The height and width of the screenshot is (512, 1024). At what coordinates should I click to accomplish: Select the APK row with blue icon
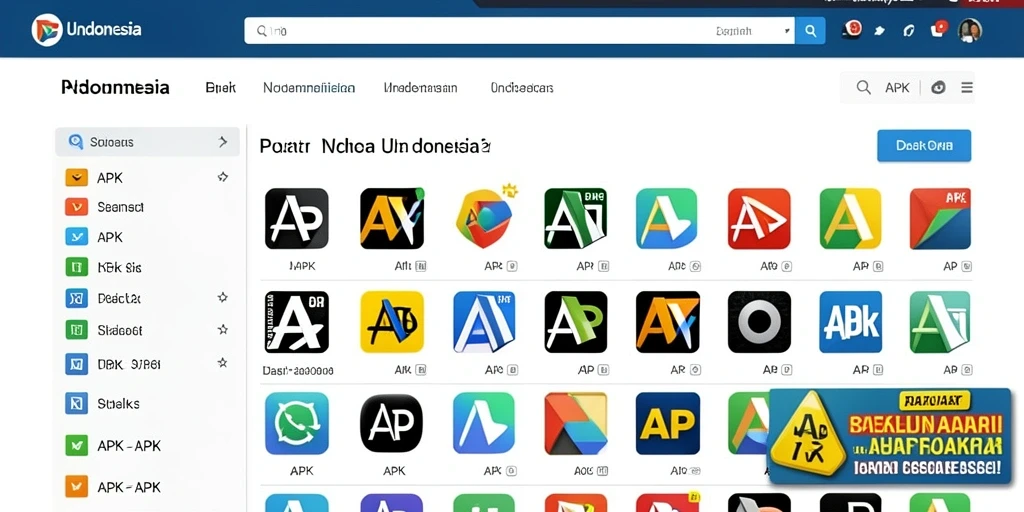[147, 236]
